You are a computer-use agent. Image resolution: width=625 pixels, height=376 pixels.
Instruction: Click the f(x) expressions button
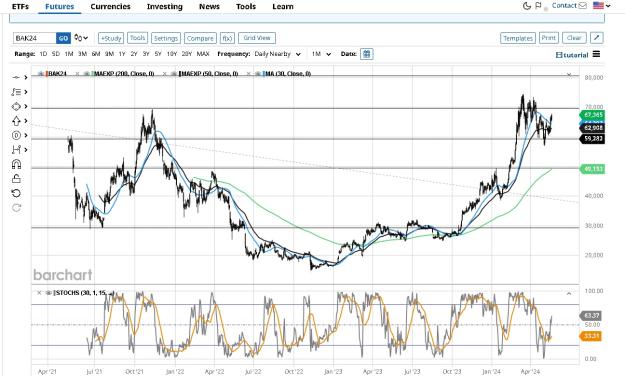tap(227, 38)
